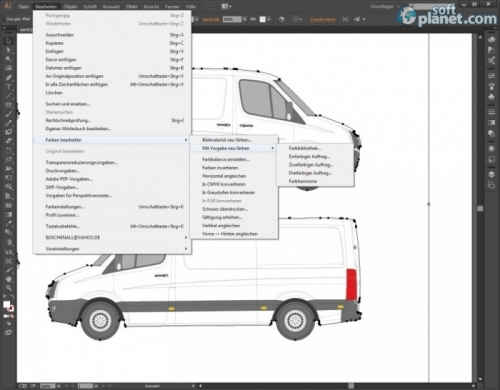The width and height of the screenshot is (500, 390).
Task: Open the Fenster menu
Action: 172,7
